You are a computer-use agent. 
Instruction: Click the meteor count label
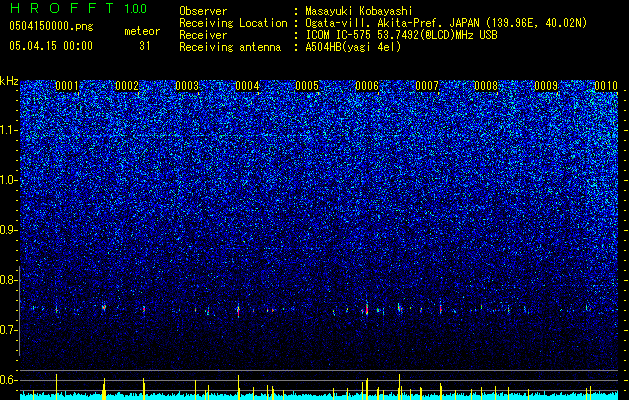coord(142,31)
